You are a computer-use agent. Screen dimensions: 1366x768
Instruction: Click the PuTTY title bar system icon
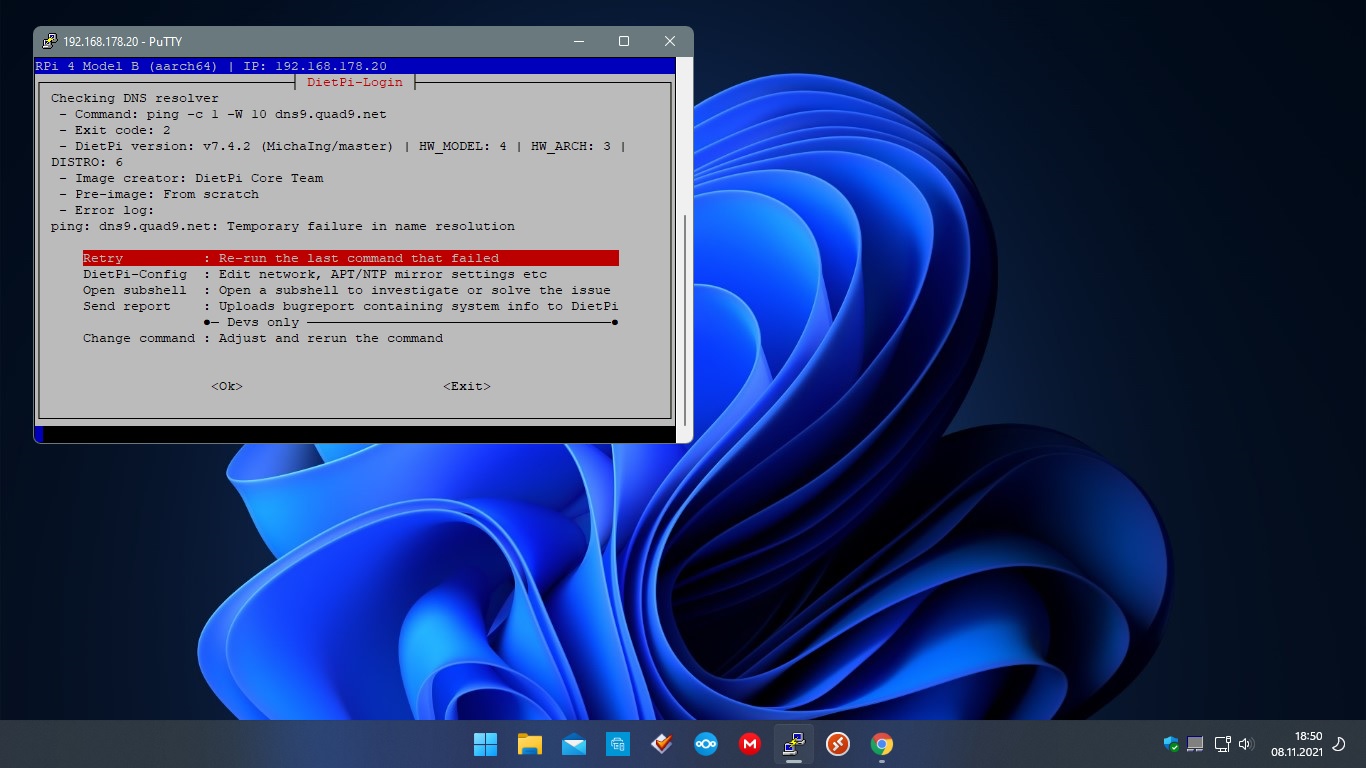[x=49, y=41]
